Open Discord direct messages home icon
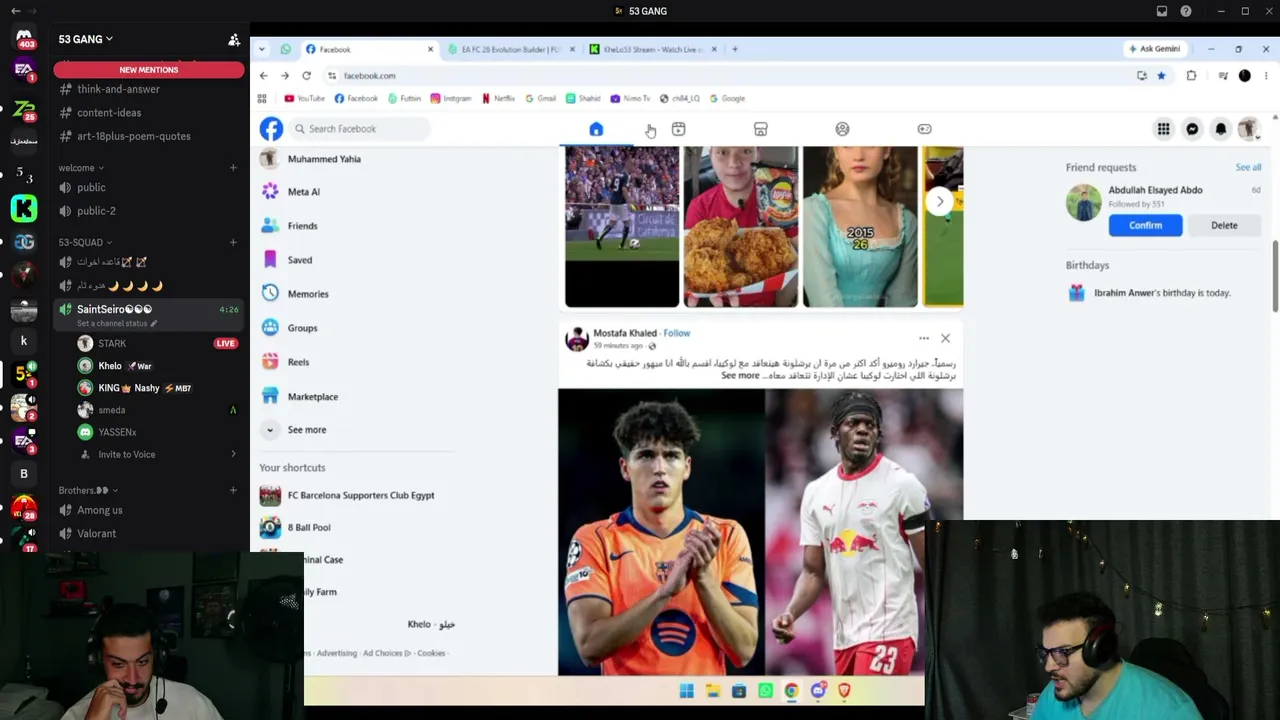The height and width of the screenshot is (720, 1280). (x=24, y=39)
